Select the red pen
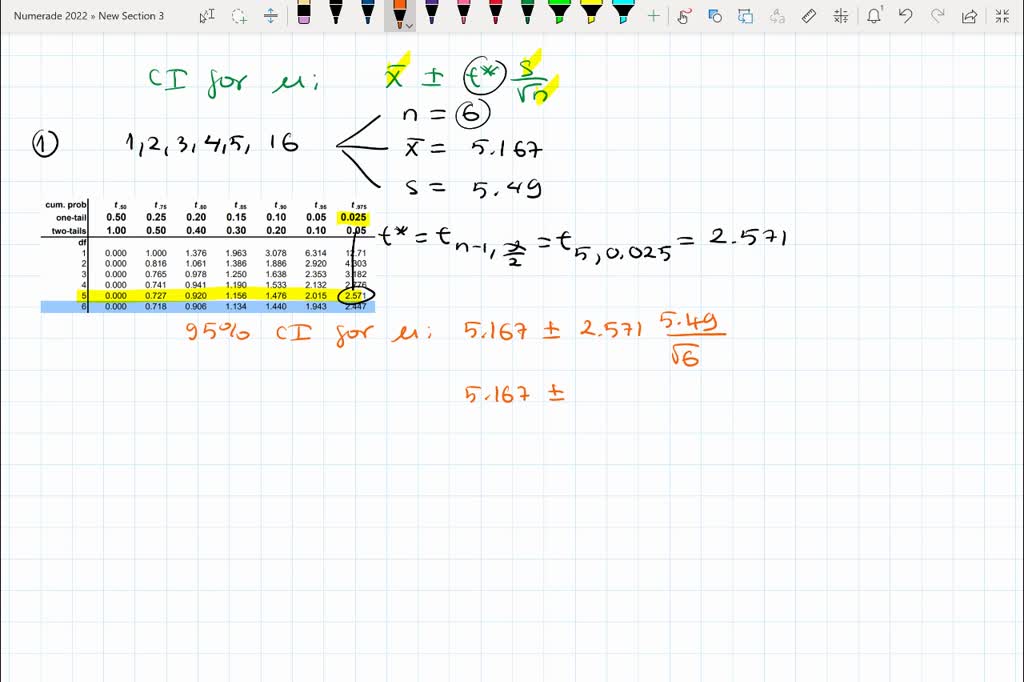Viewport: 1024px width, 682px height. (x=496, y=13)
